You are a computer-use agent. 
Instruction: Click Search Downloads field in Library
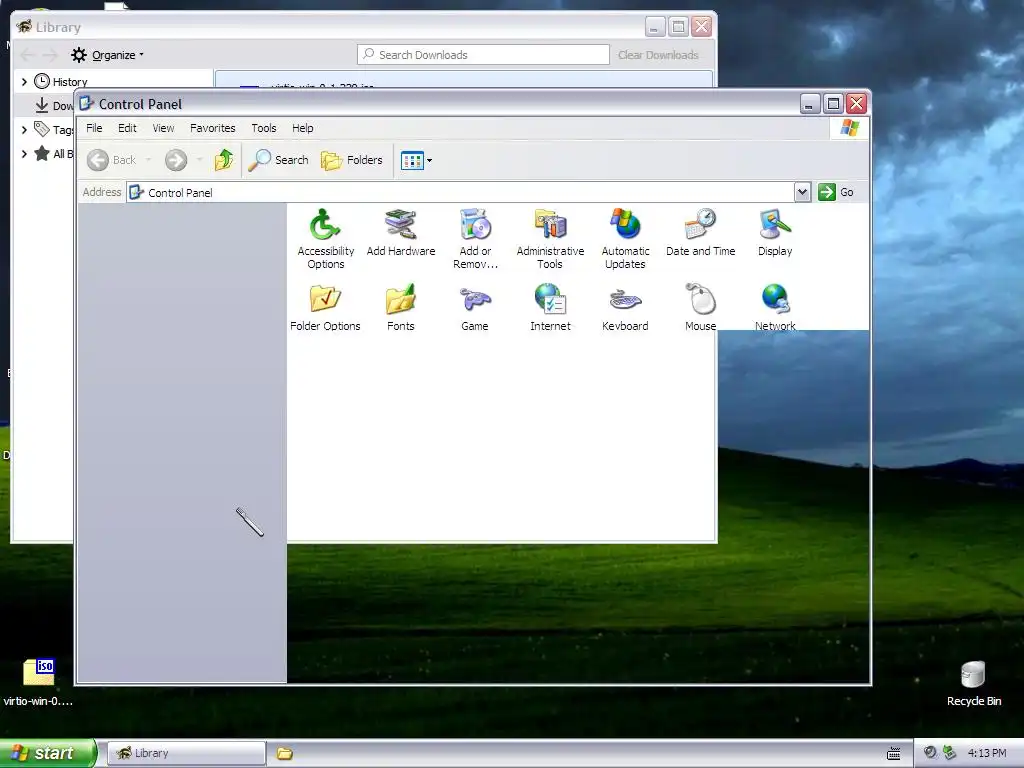tap(483, 55)
